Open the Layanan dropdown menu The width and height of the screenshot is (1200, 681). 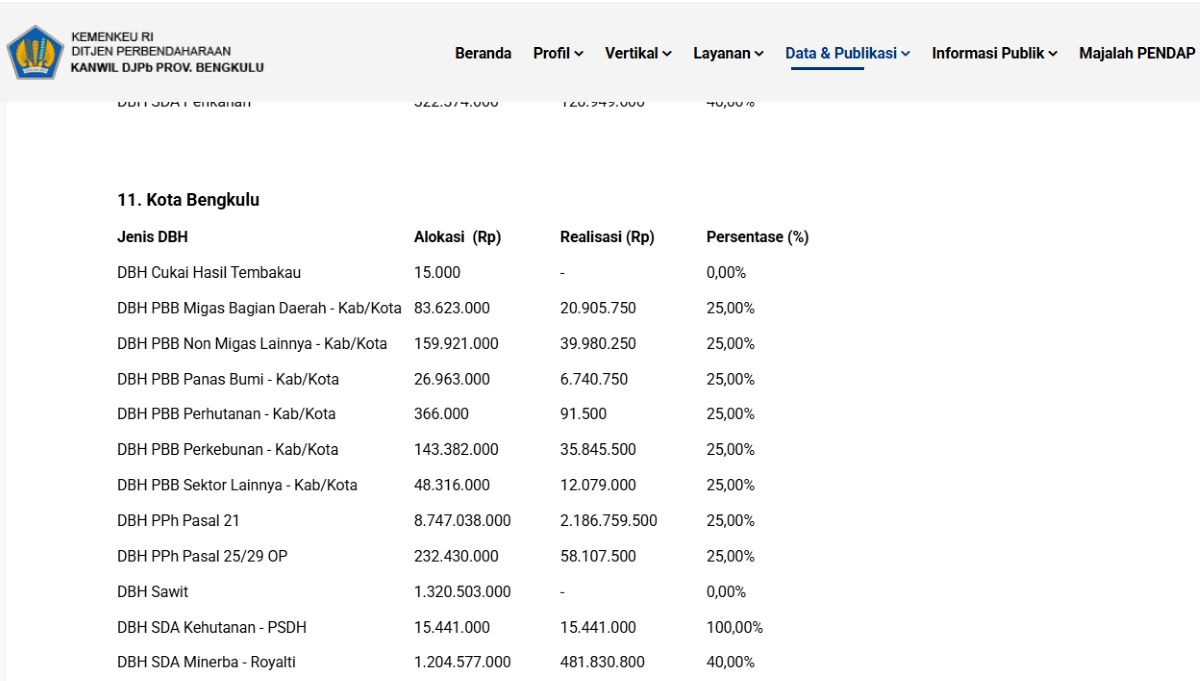(x=728, y=53)
